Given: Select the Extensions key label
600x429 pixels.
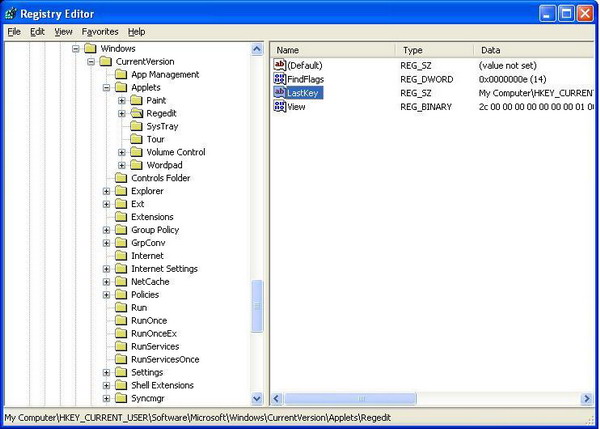Looking at the screenshot, I should [152, 217].
